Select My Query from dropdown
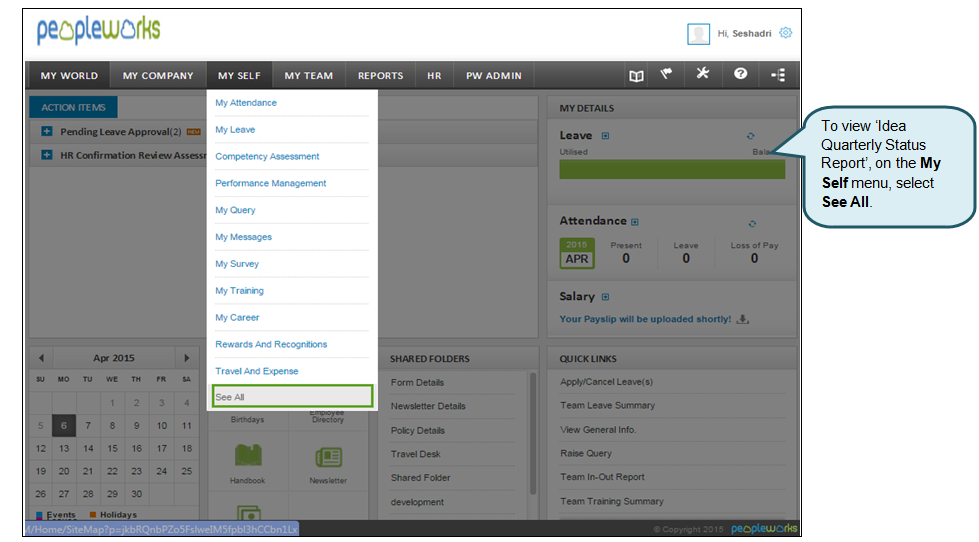 [235, 210]
